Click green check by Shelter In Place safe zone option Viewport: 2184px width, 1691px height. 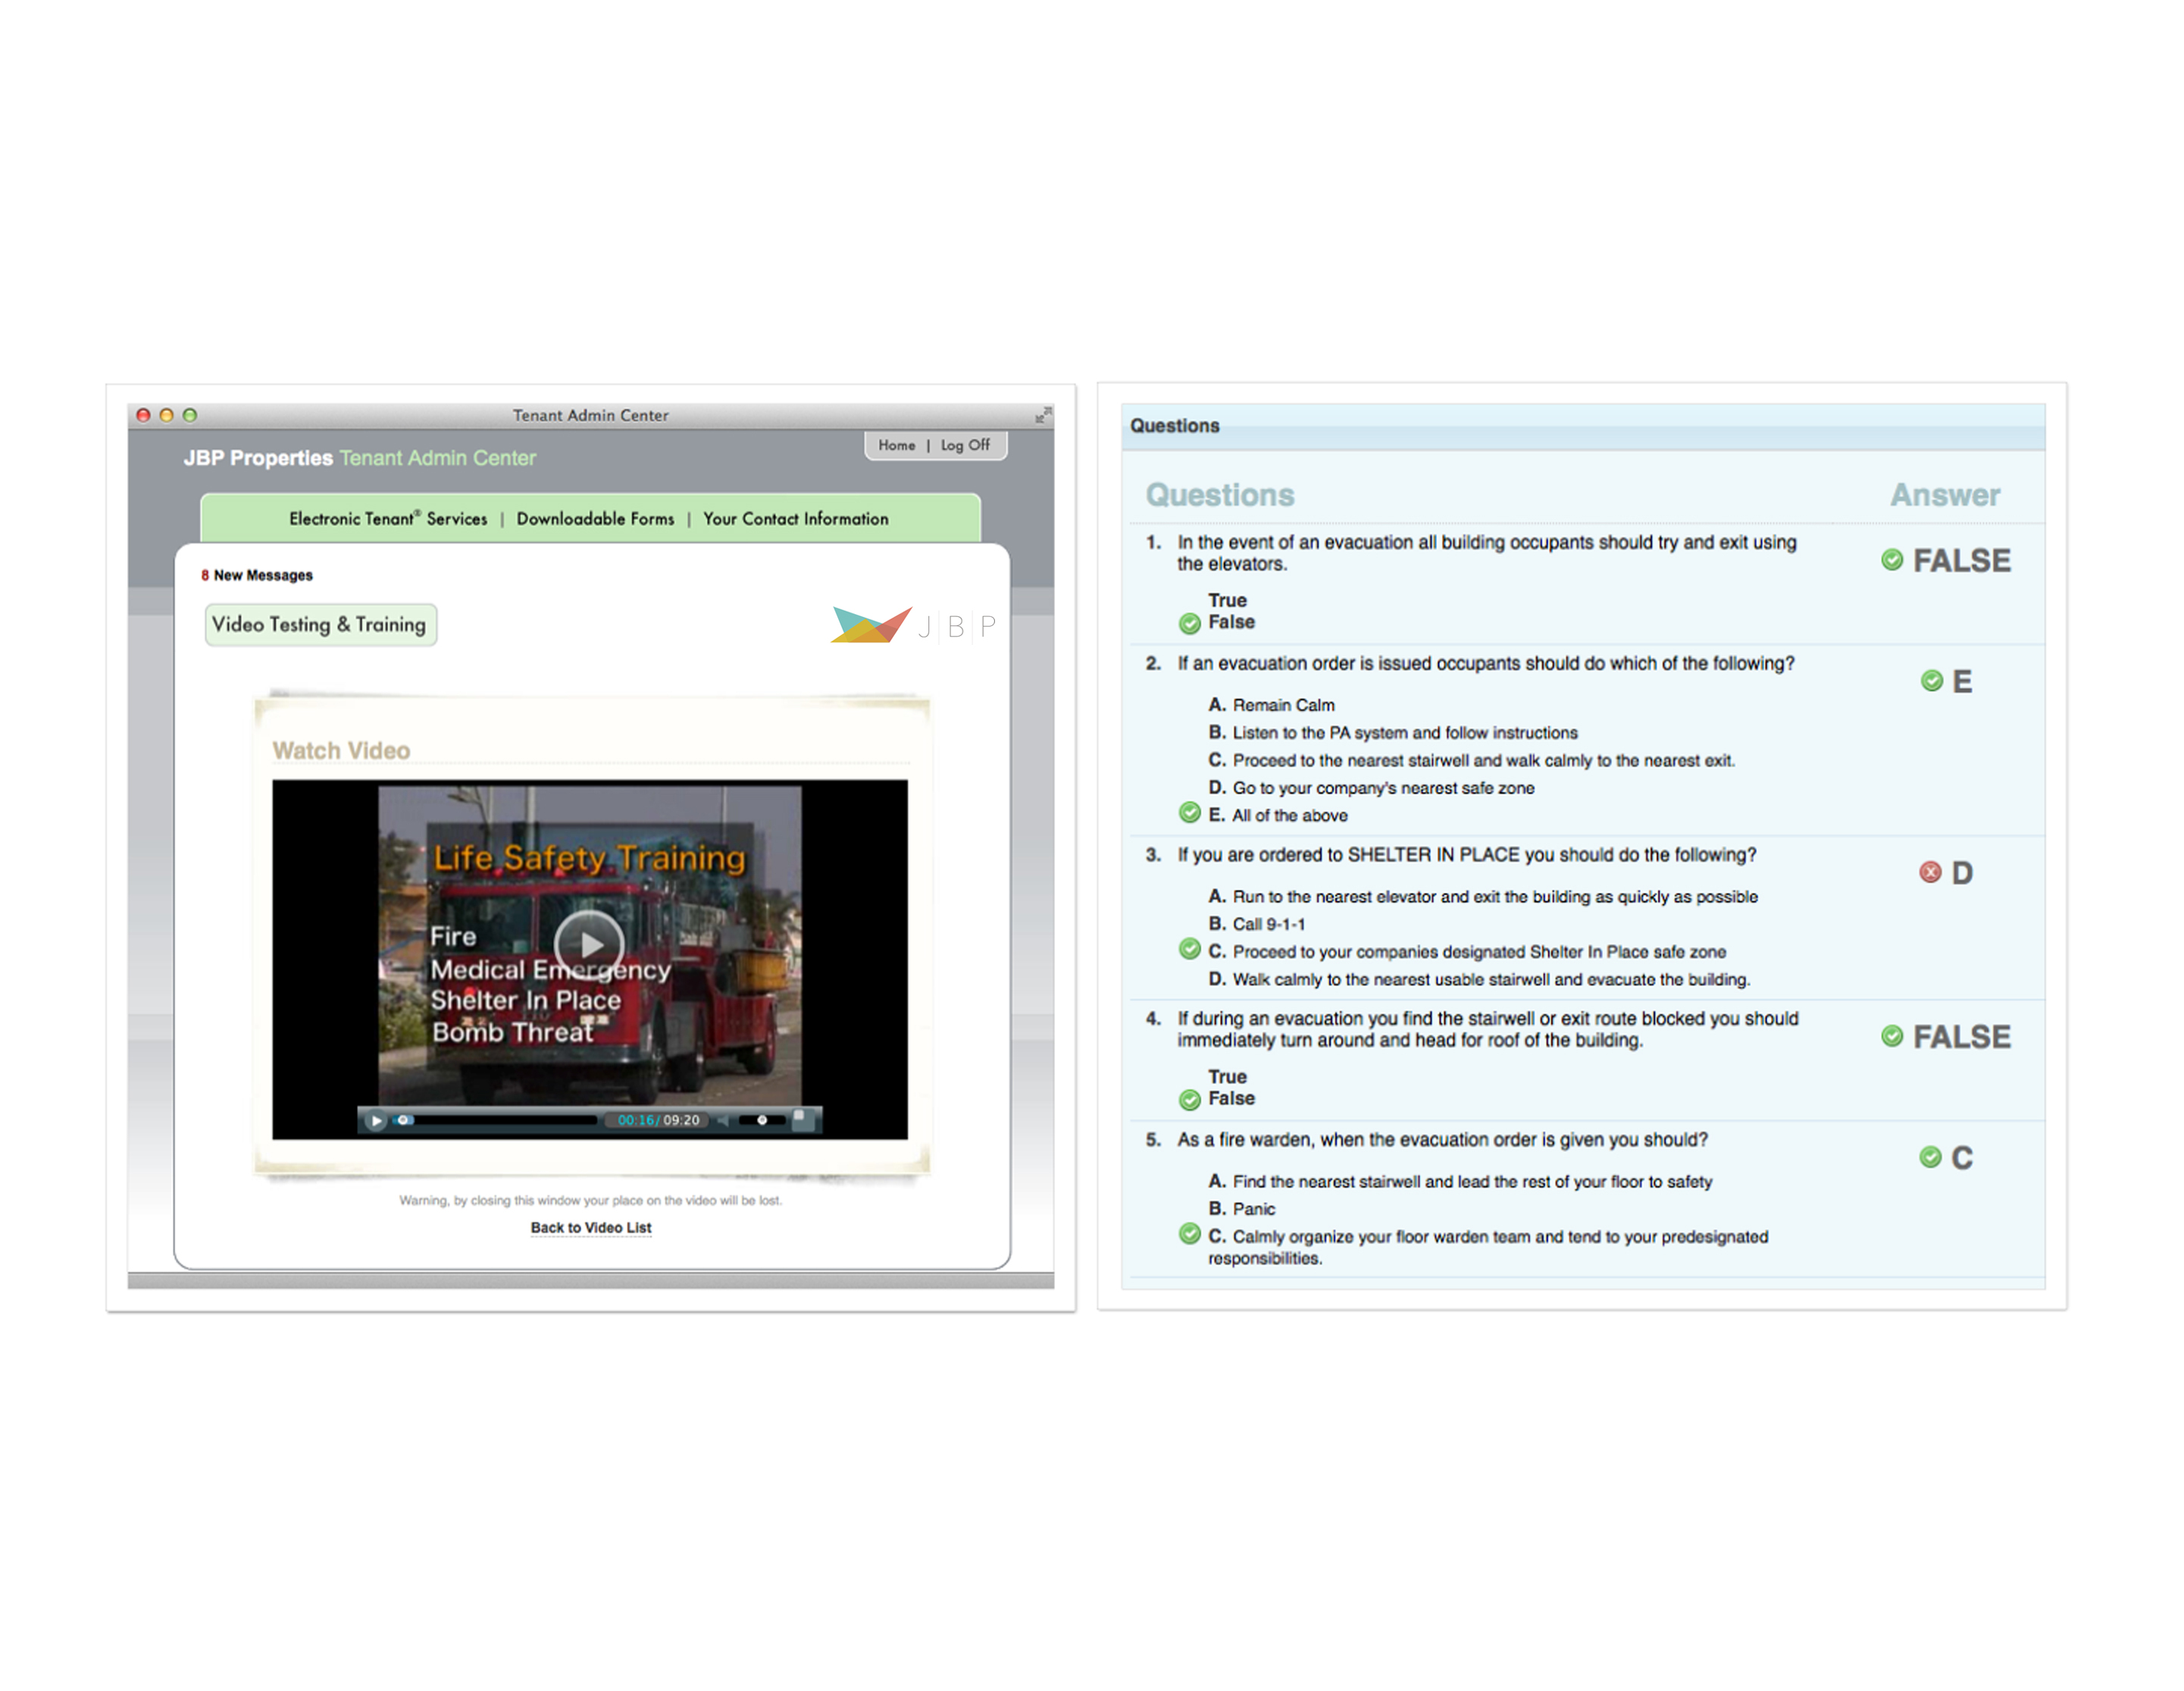(1189, 948)
